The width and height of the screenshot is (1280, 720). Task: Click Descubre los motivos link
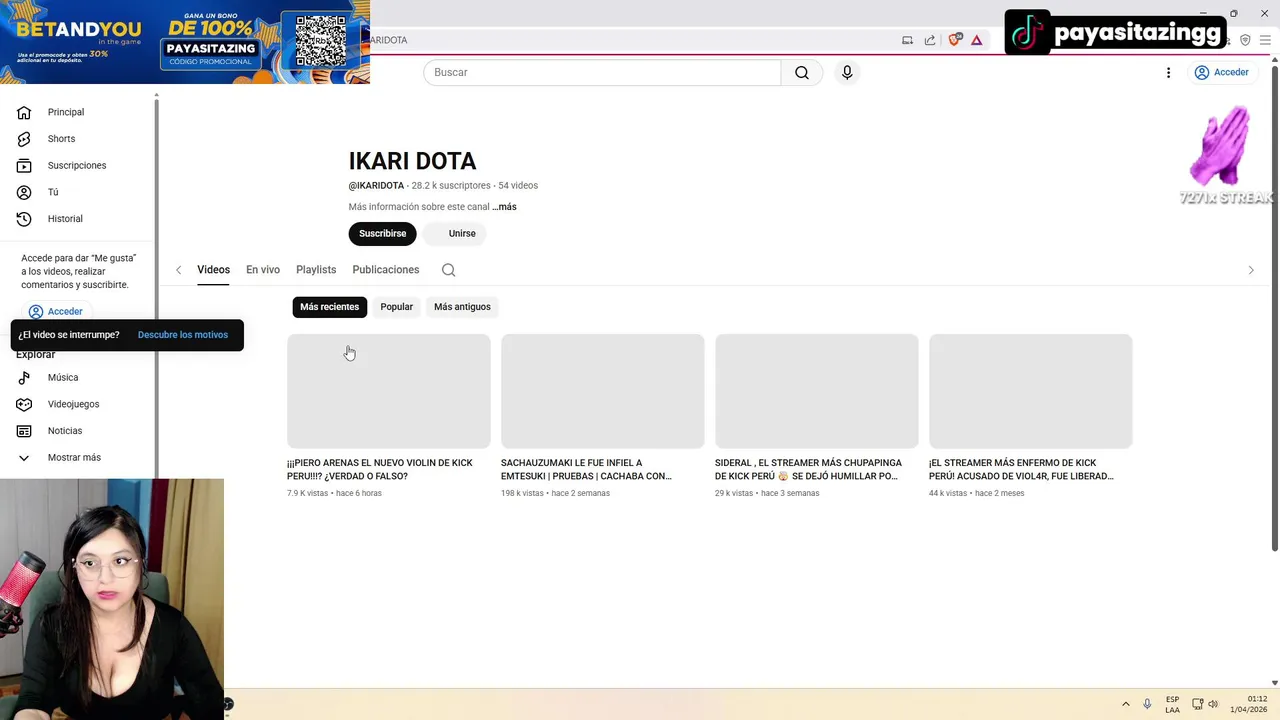[x=183, y=335]
